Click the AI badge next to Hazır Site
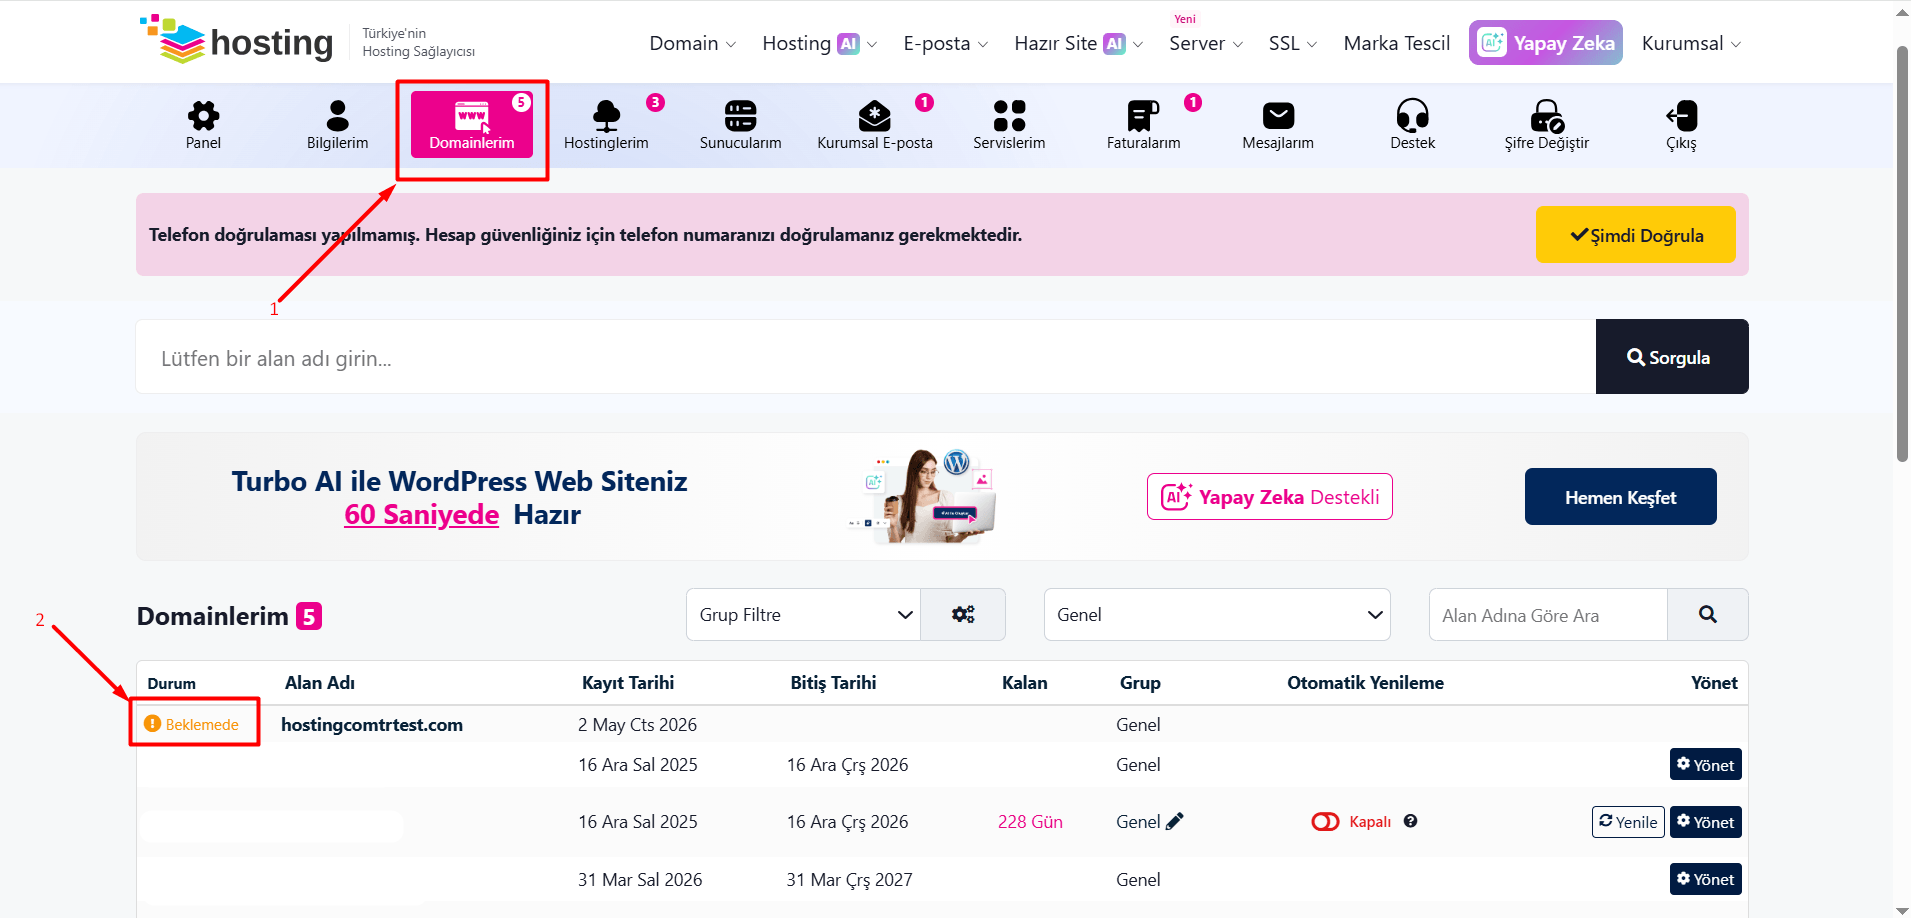 (x=1114, y=44)
